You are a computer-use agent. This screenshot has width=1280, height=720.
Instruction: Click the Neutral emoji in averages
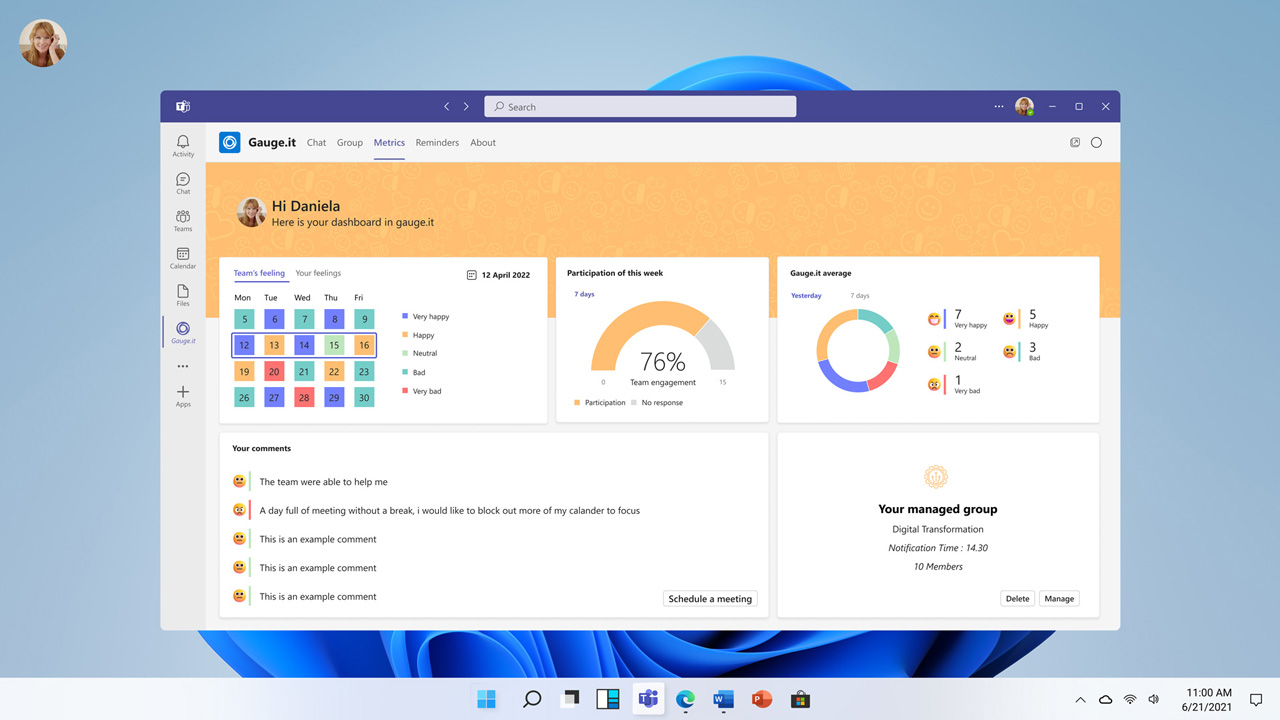coord(934,352)
